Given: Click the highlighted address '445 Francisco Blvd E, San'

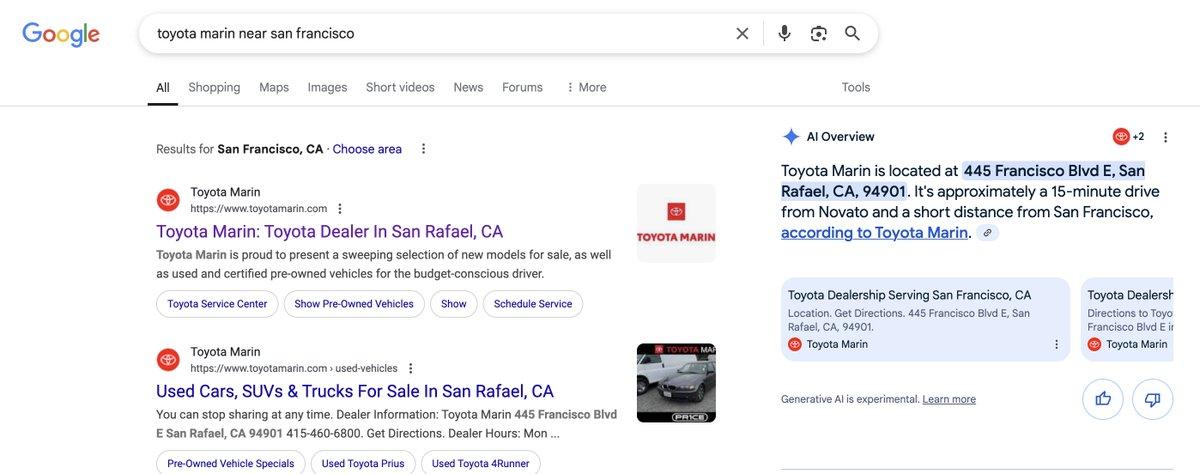Looking at the screenshot, I should pyautogui.click(x=1054, y=170).
